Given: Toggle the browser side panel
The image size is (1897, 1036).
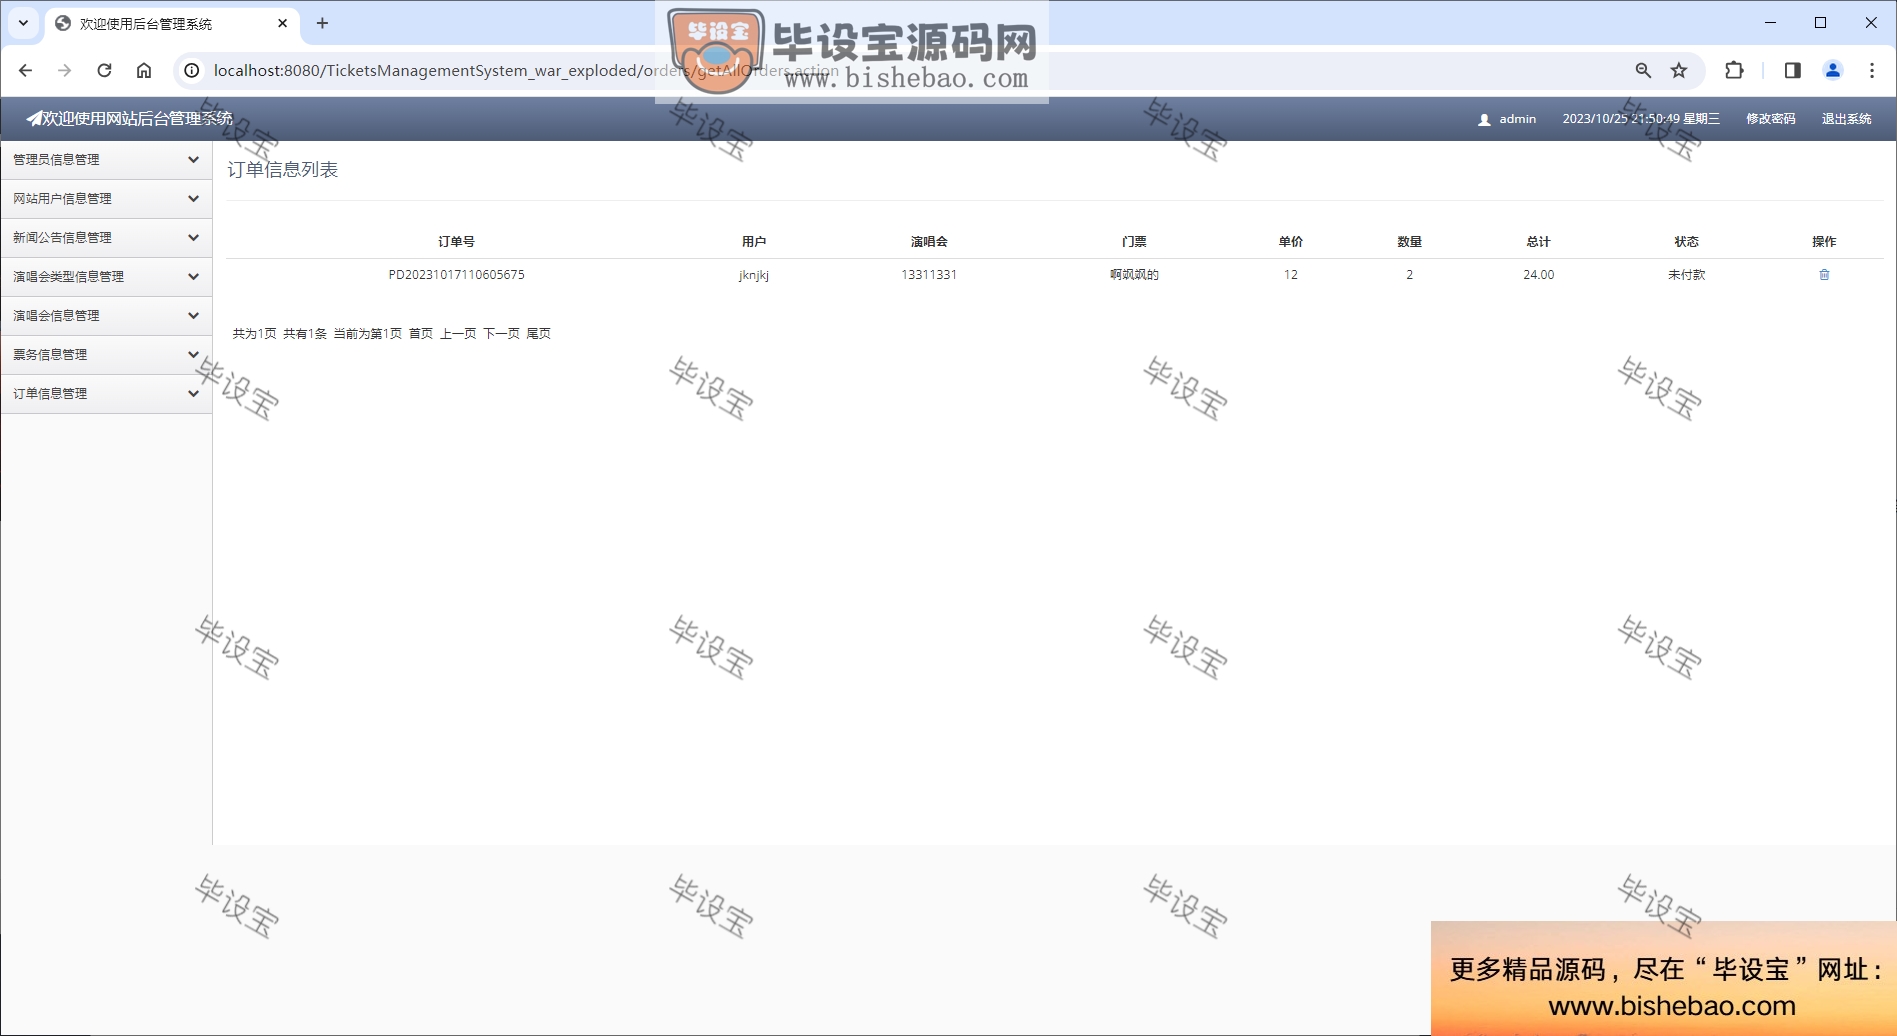Looking at the screenshot, I should click(x=1792, y=70).
